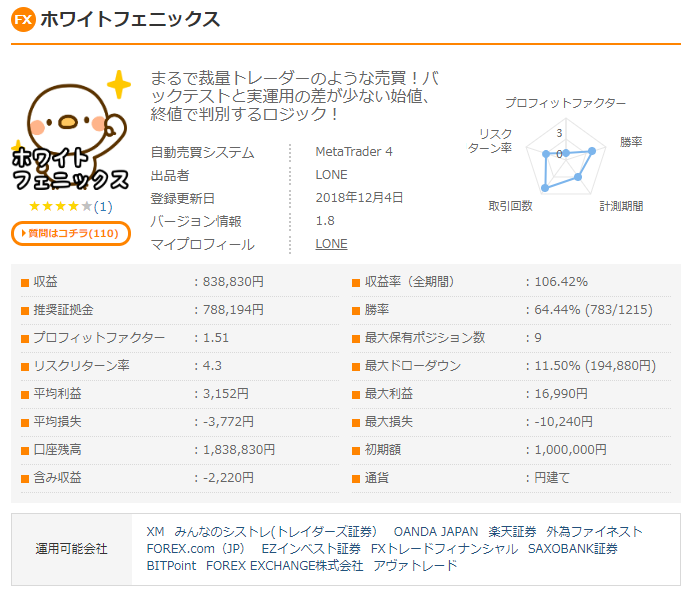This screenshot has height=602, width=693.
Task: Click the リスクリターン率 value 4.3
Action: 212,366
